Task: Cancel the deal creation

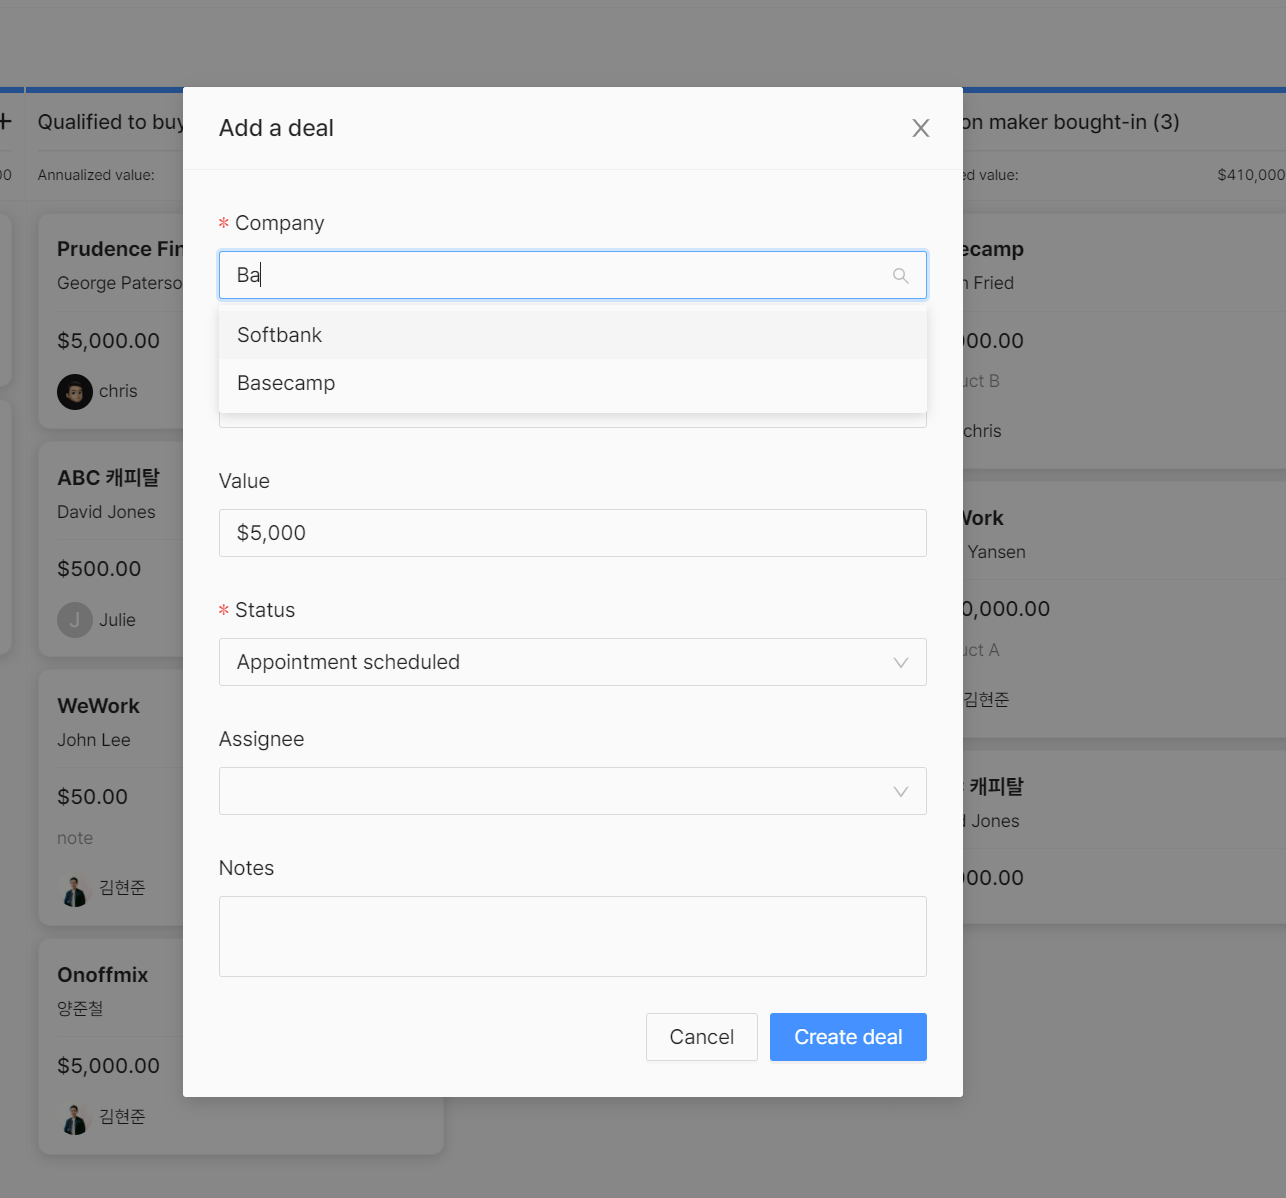Action: click(702, 1037)
